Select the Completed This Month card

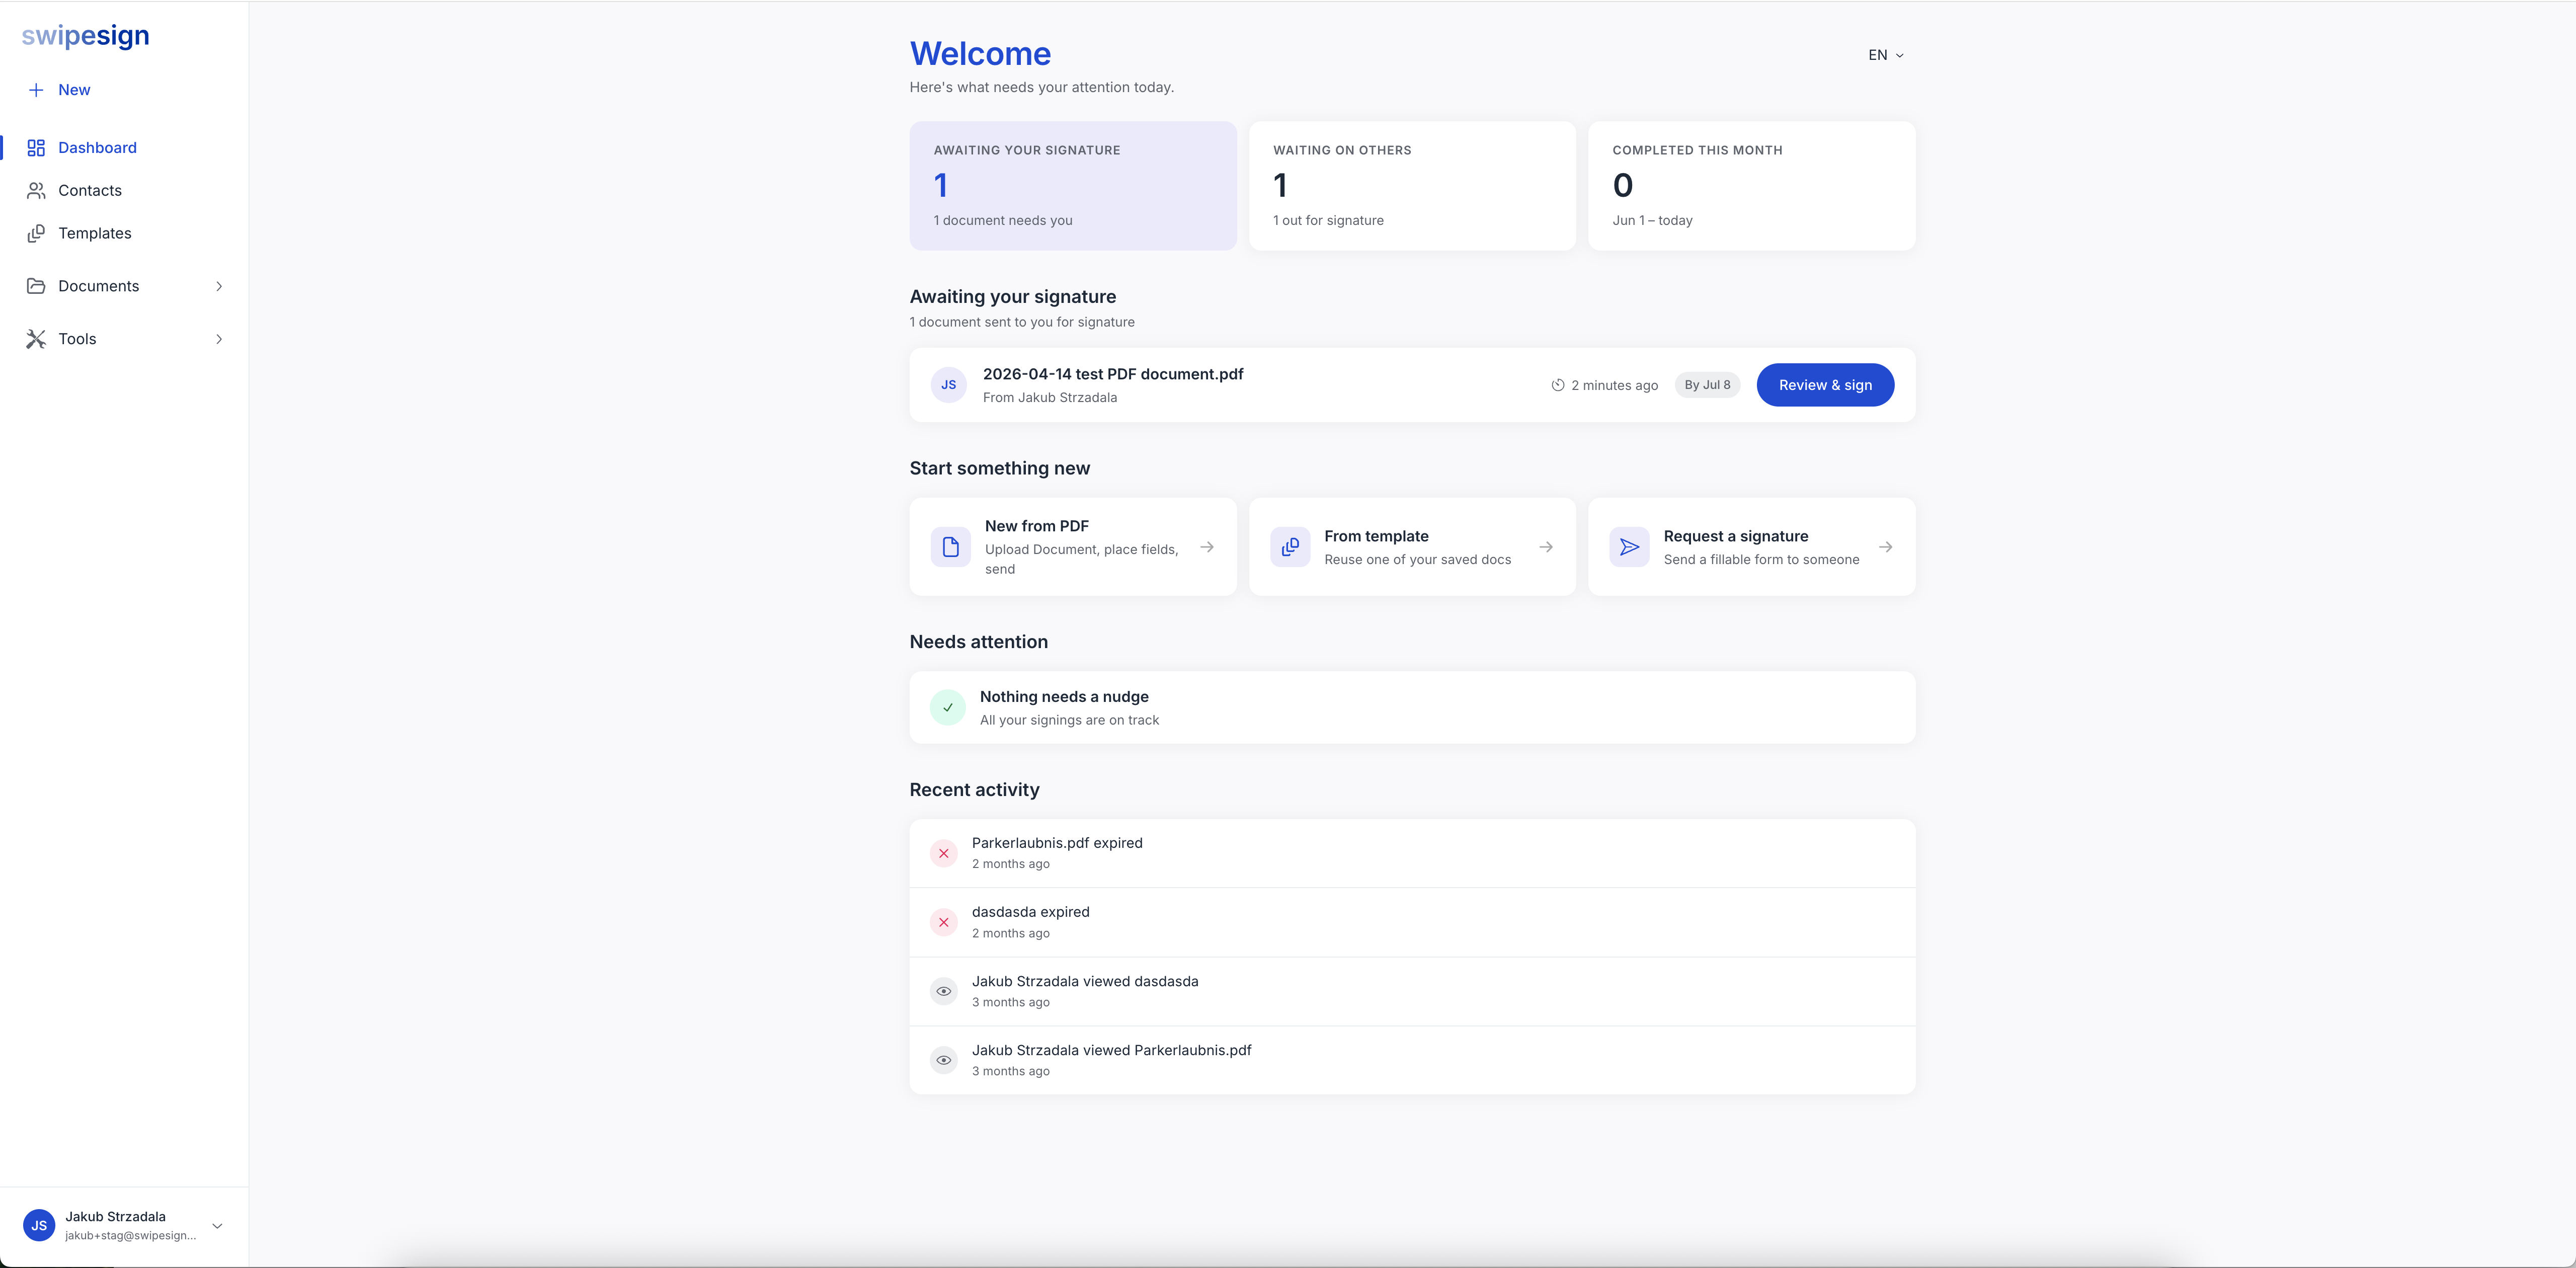[x=1751, y=186]
